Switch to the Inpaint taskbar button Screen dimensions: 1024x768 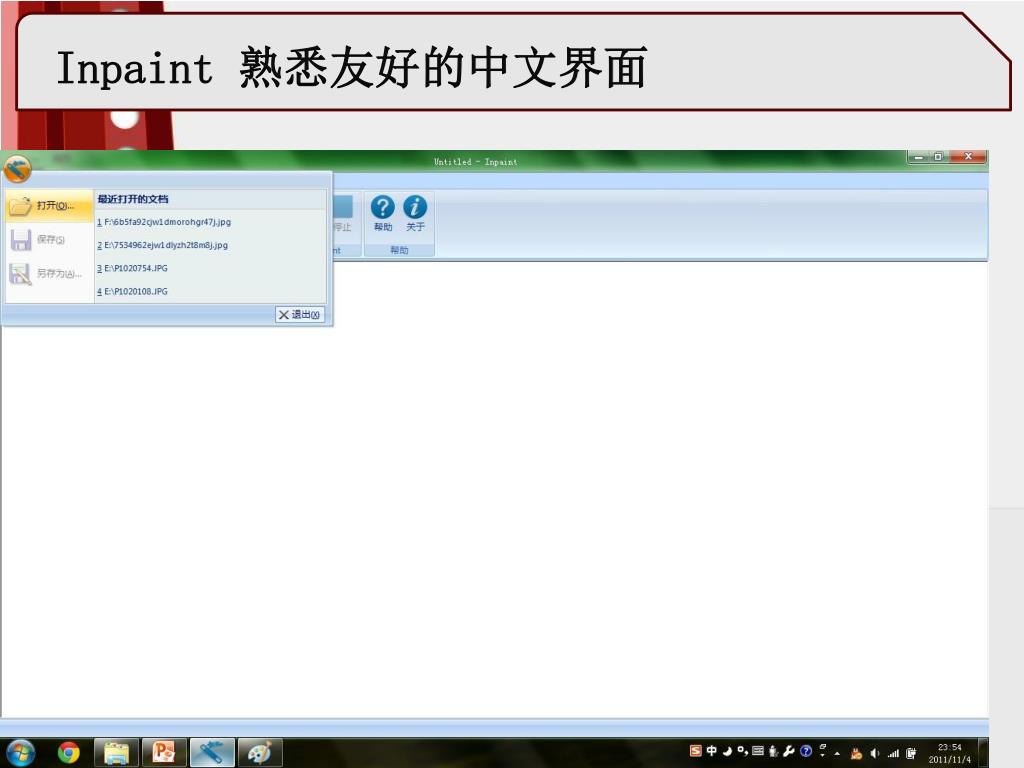[x=212, y=753]
